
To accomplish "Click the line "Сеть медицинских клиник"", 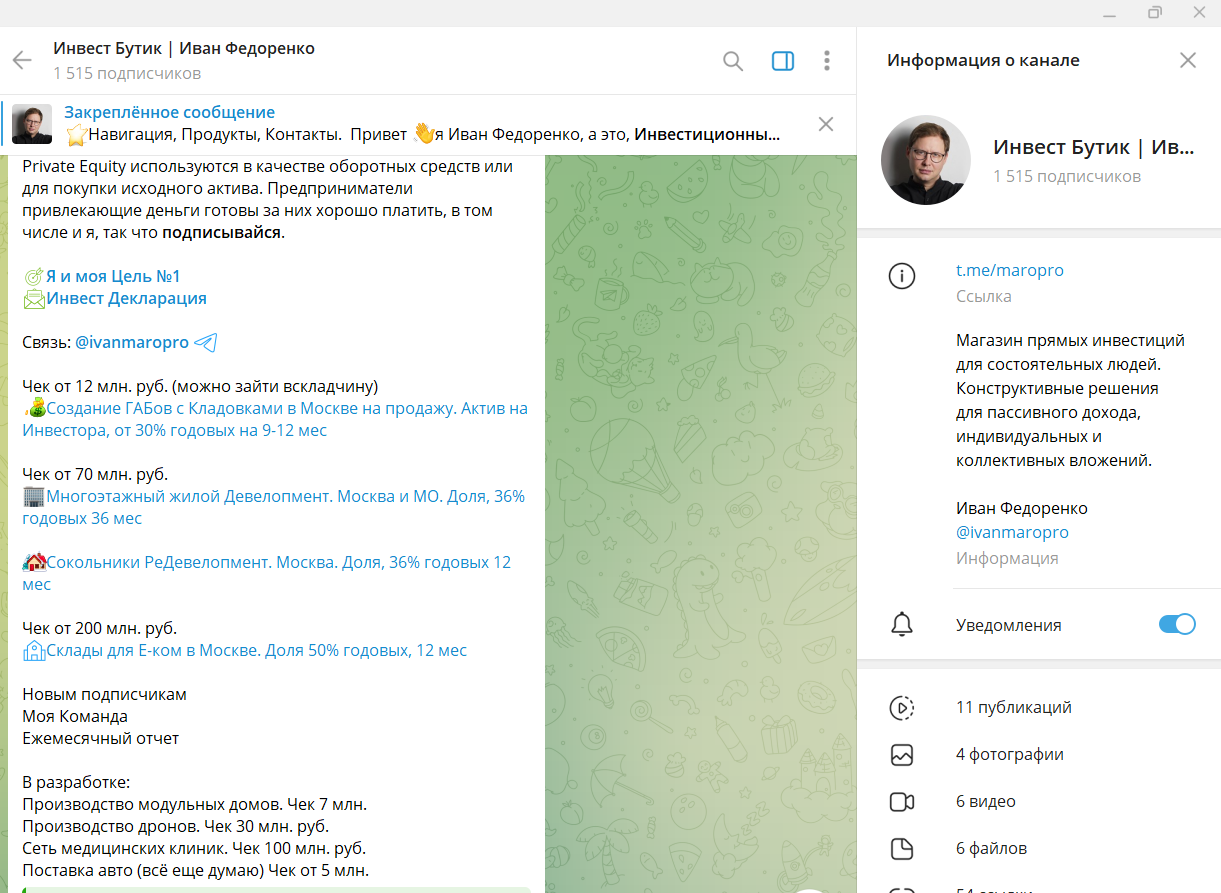I will [194, 848].
